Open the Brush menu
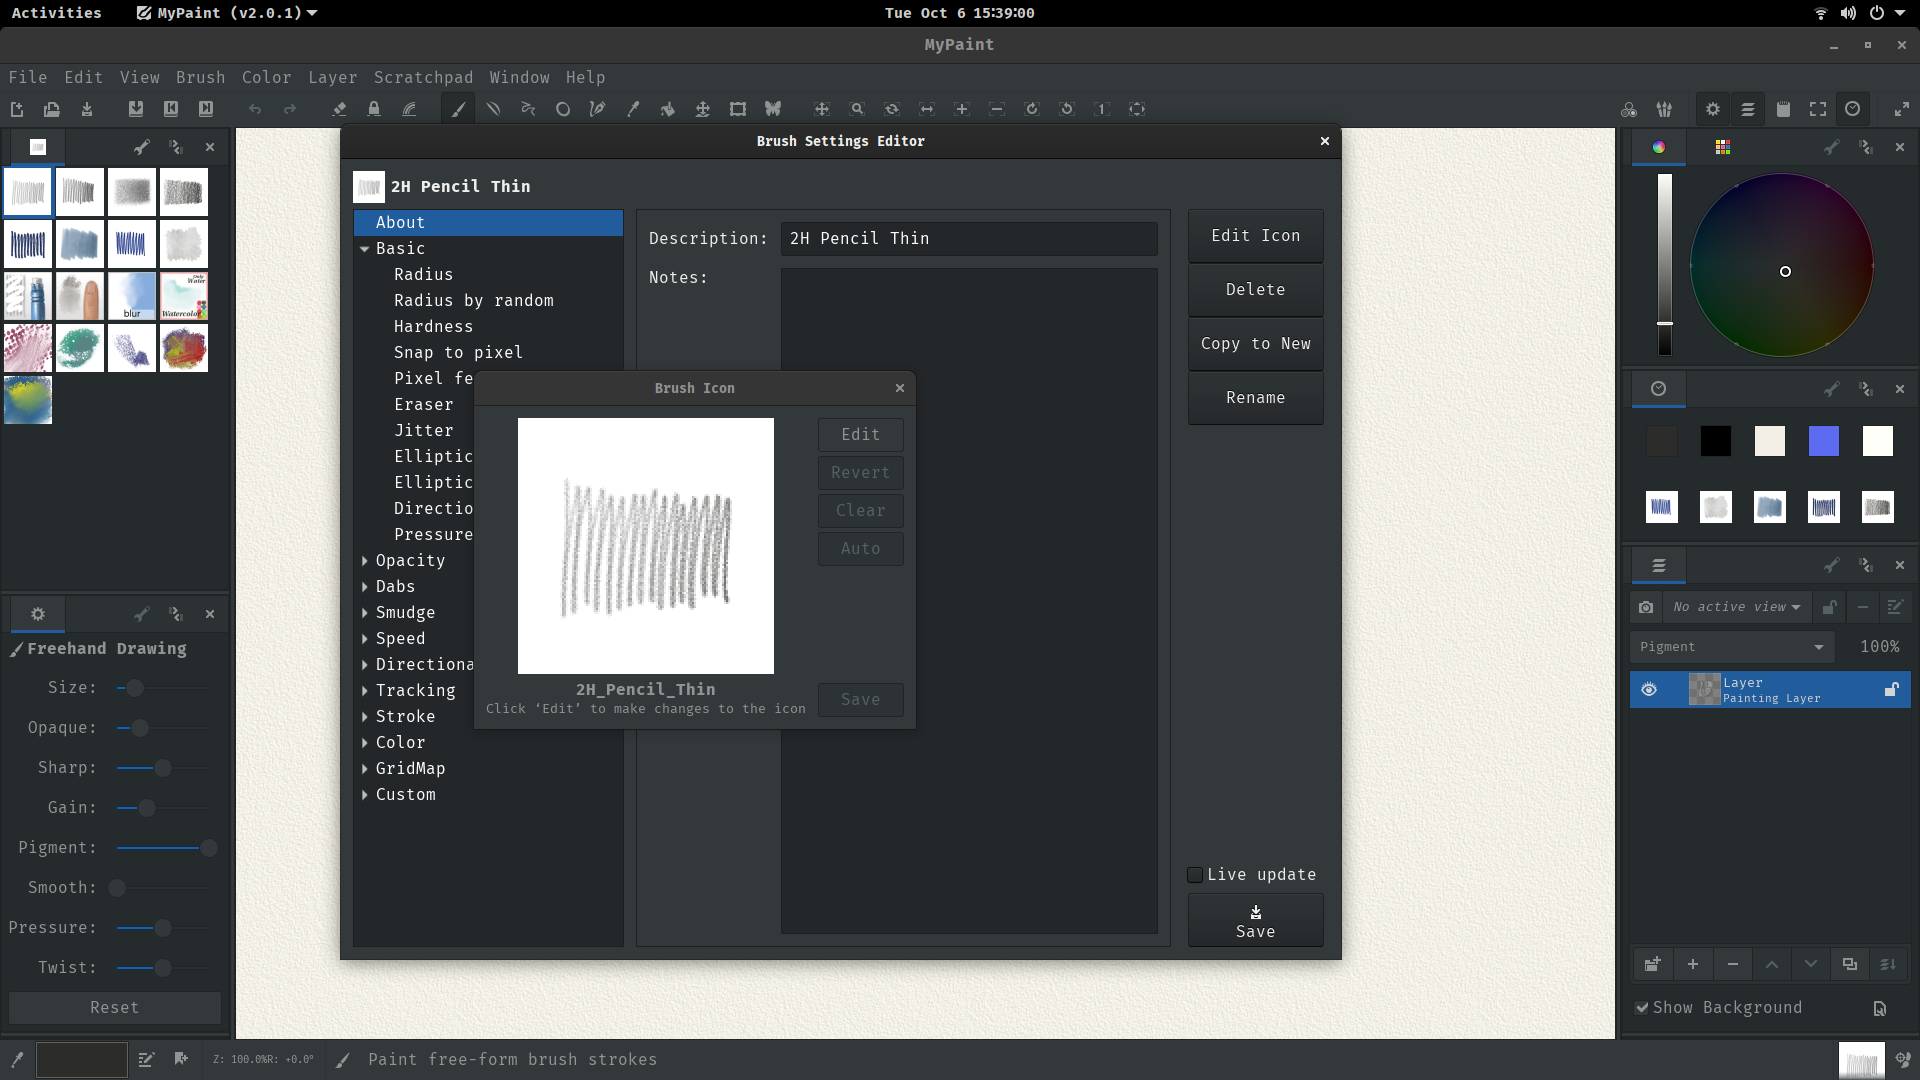1920x1080 pixels. 200,77
